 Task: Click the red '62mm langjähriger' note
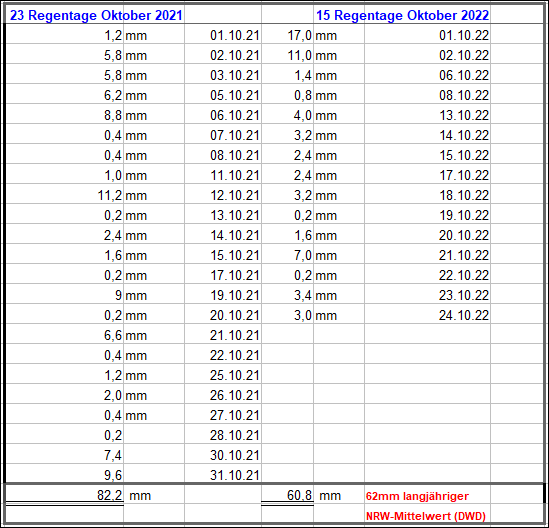(x=417, y=496)
